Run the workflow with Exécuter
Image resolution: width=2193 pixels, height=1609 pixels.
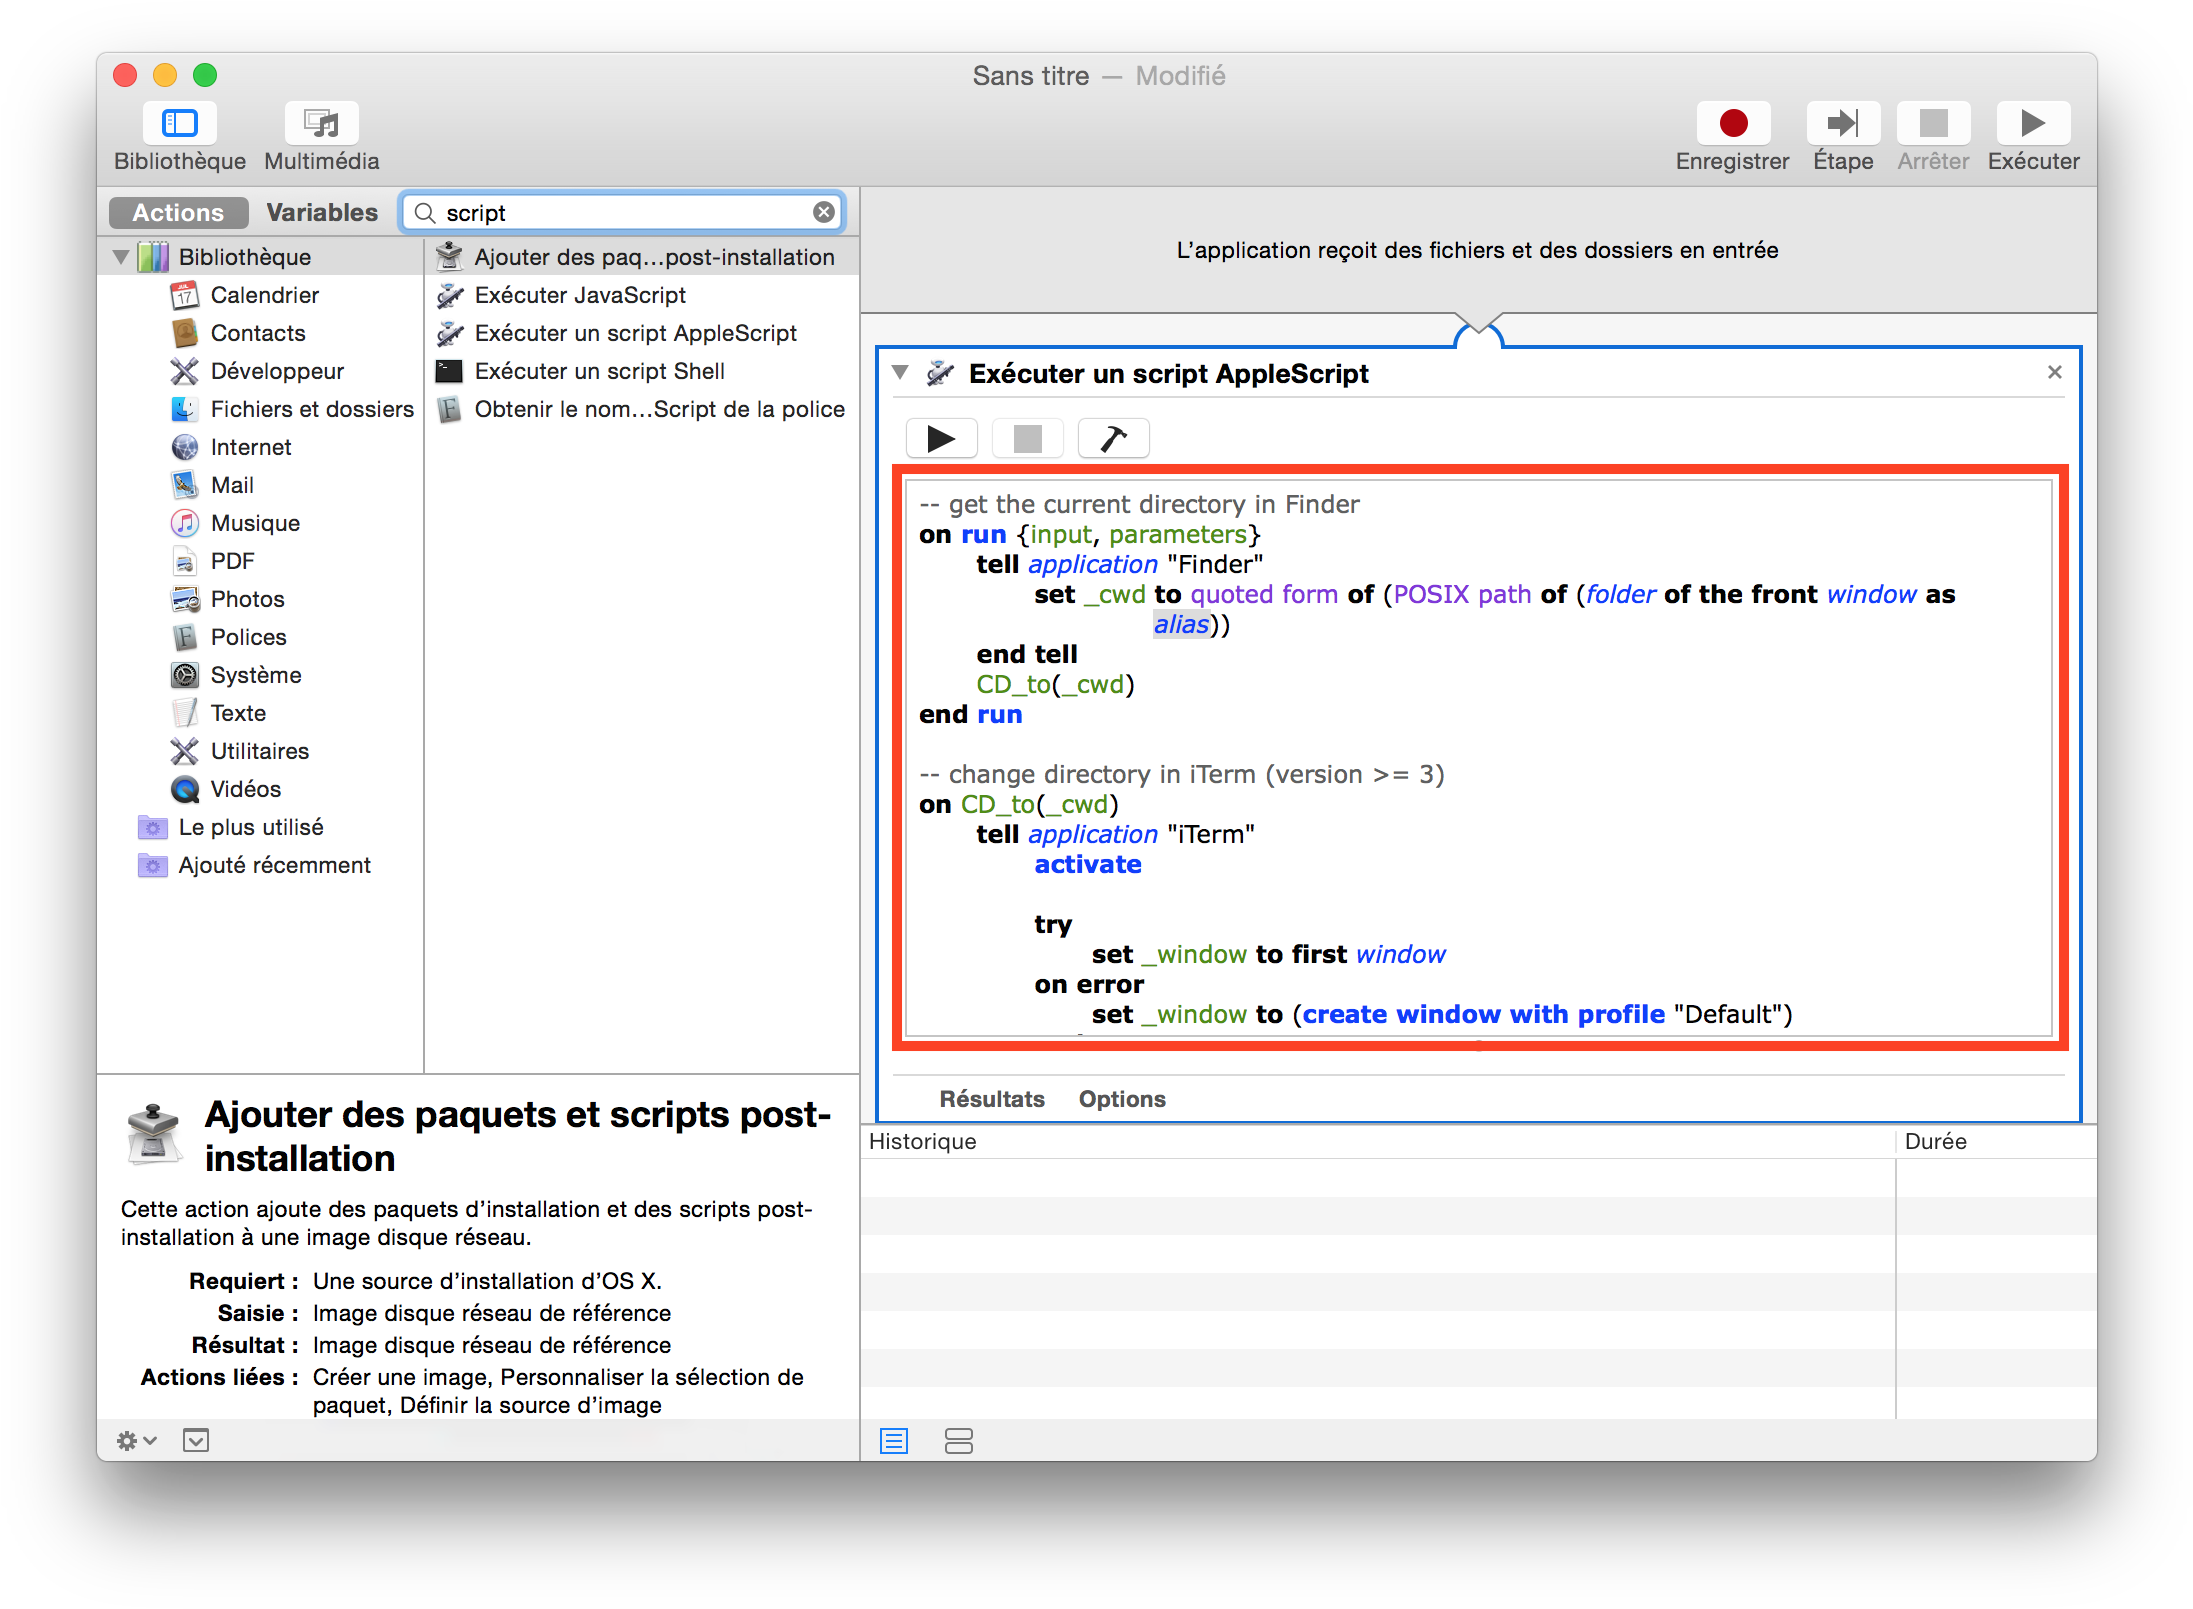click(x=2032, y=124)
